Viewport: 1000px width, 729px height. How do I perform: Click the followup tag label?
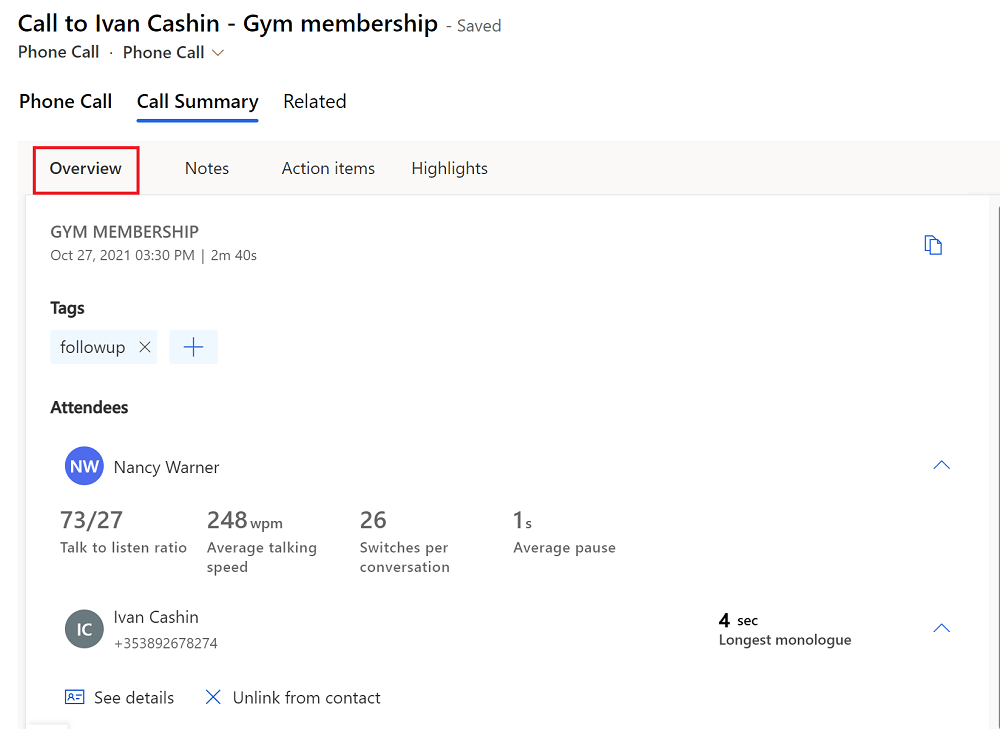click(x=93, y=347)
